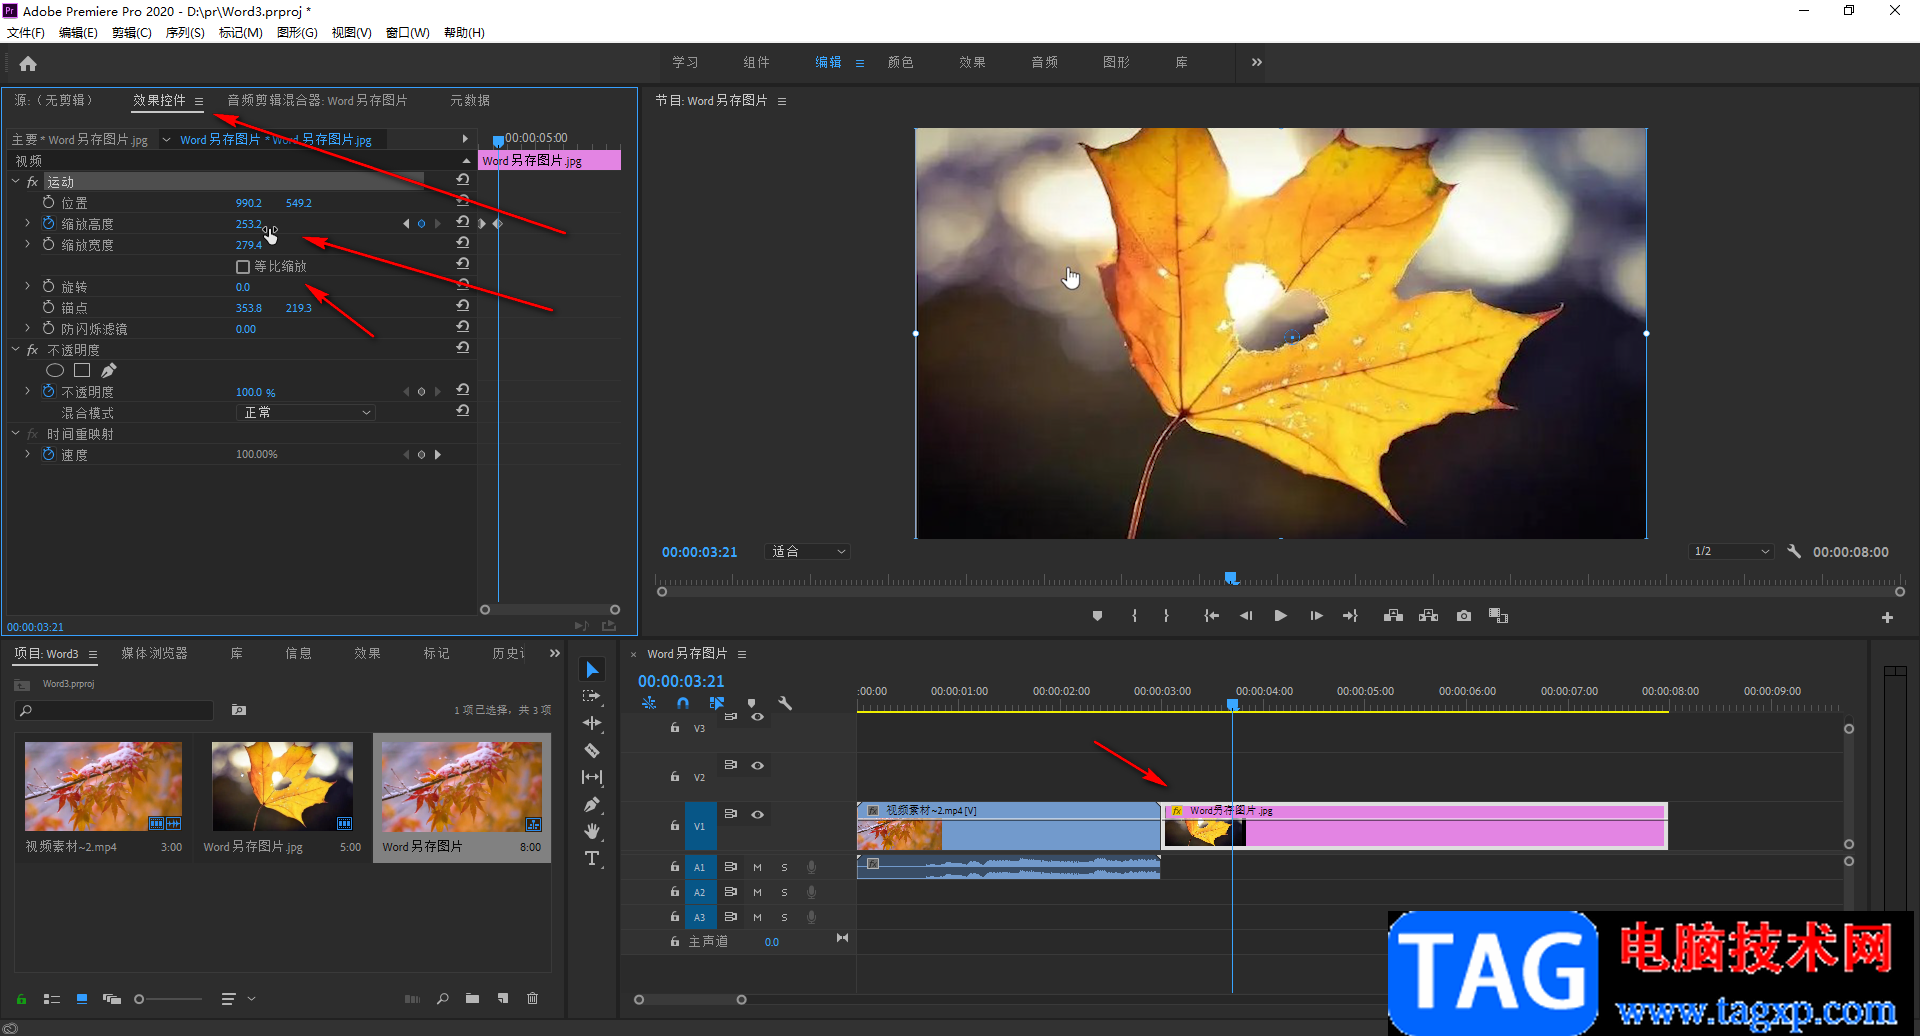Screen dimensions: 1920x1036
Task: Open the program monitor wrench settings
Action: point(1794,552)
